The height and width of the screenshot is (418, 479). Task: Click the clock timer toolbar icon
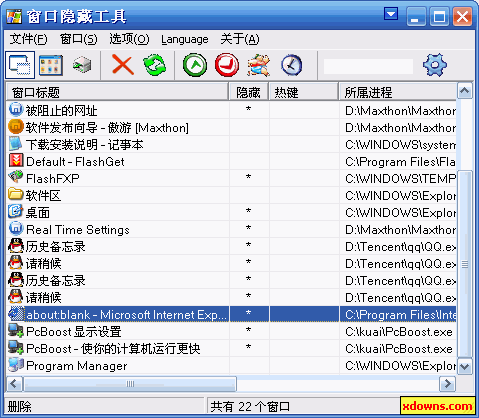(291, 65)
